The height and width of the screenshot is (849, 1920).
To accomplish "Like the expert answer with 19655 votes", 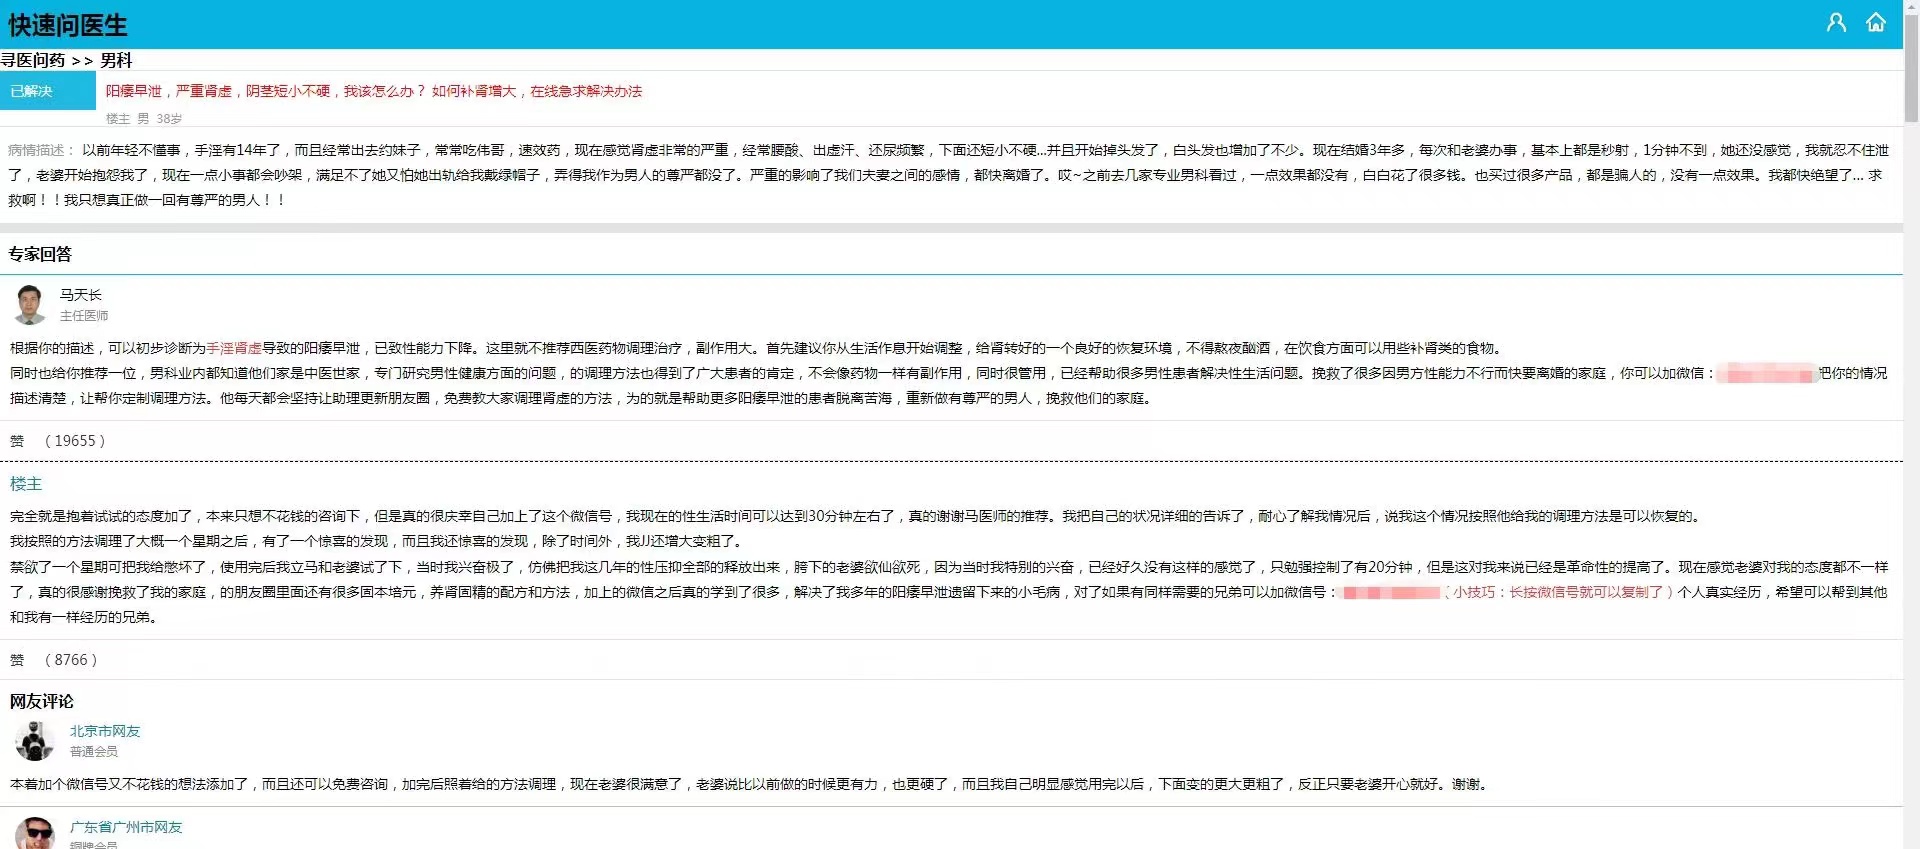I will [x=17, y=441].
